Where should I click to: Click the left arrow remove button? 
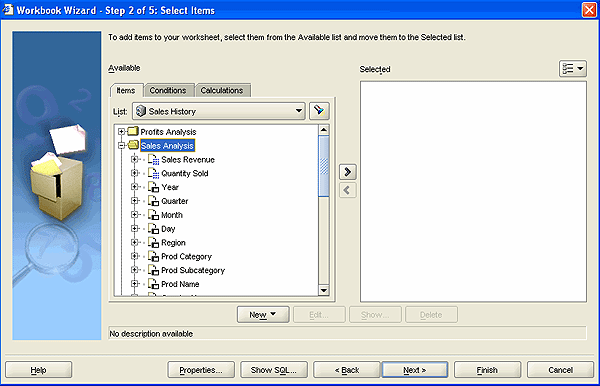pyautogui.click(x=347, y=190)
